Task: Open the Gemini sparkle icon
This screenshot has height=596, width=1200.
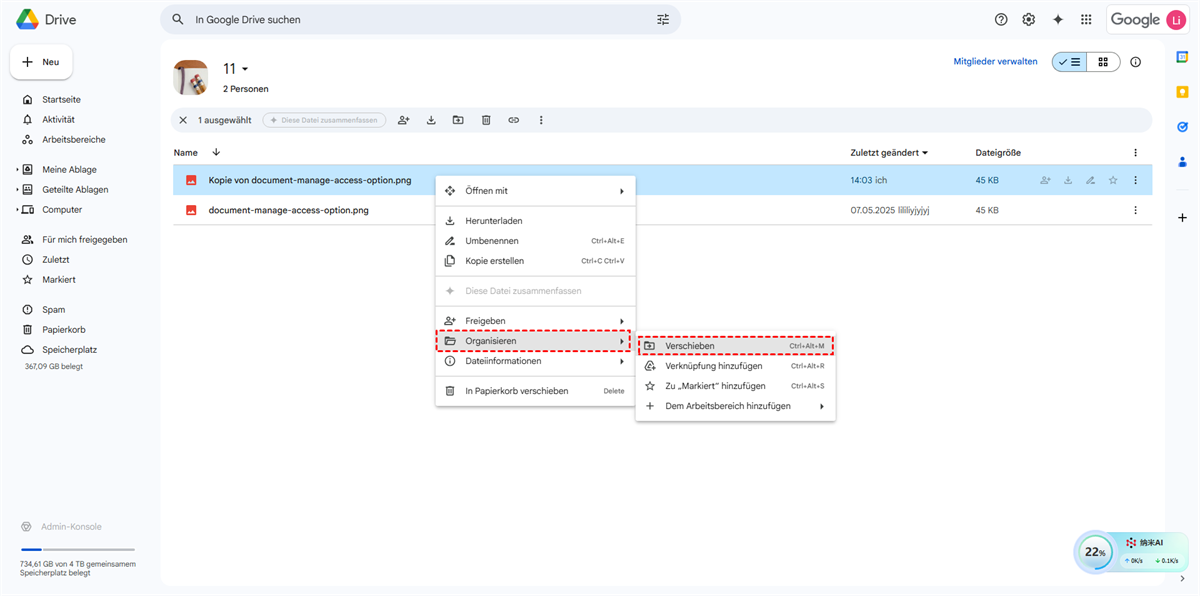Action: click(1058, 19)
